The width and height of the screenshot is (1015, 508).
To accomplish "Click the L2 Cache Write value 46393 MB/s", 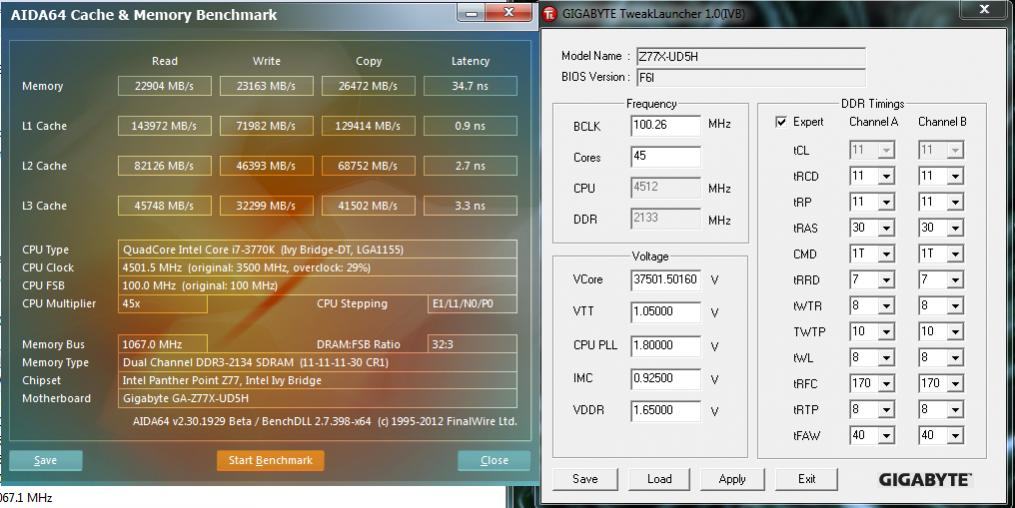I will click(266, 166).
